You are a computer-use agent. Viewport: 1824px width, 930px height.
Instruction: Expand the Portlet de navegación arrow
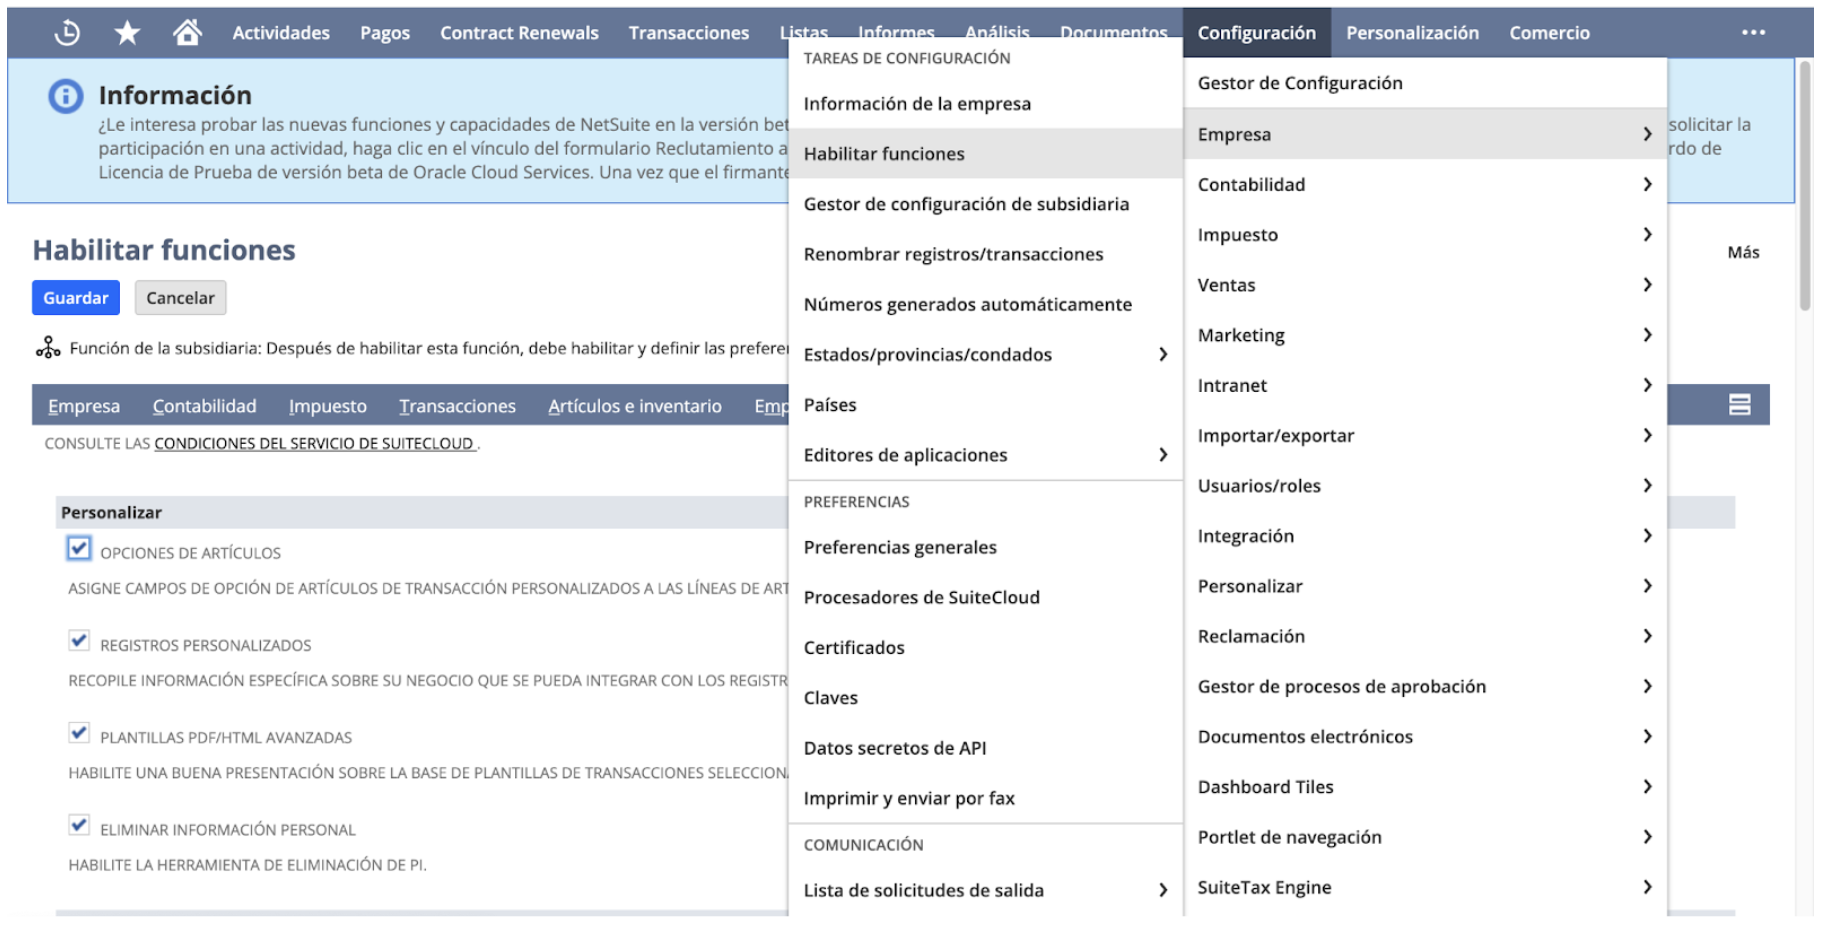point(1647,837)
